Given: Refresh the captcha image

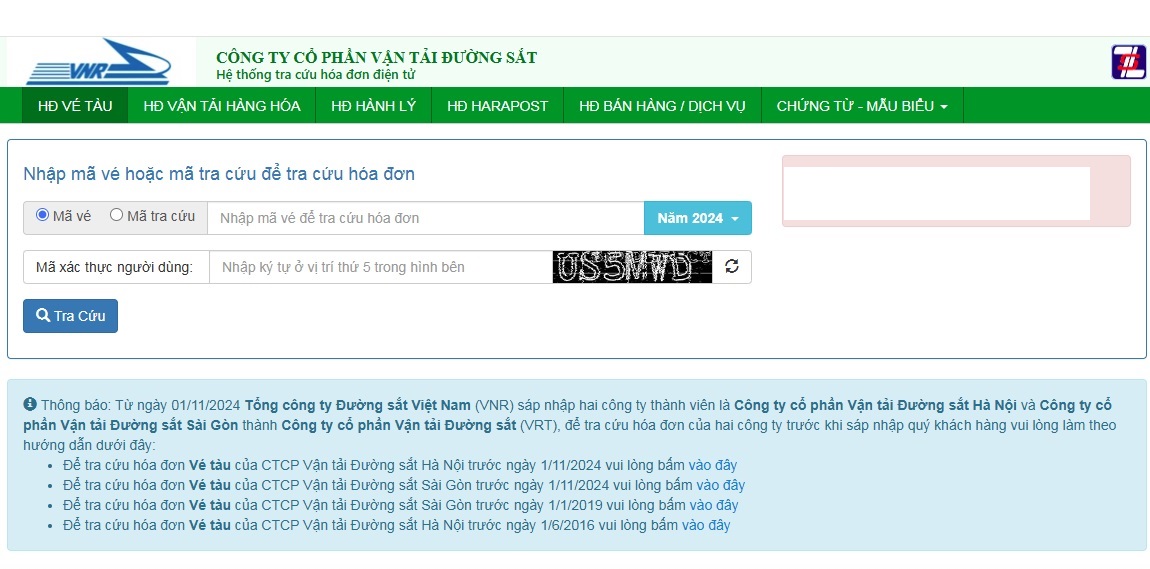Looking at the screenshot, I should pyautogui.click(x=732, y=267).
